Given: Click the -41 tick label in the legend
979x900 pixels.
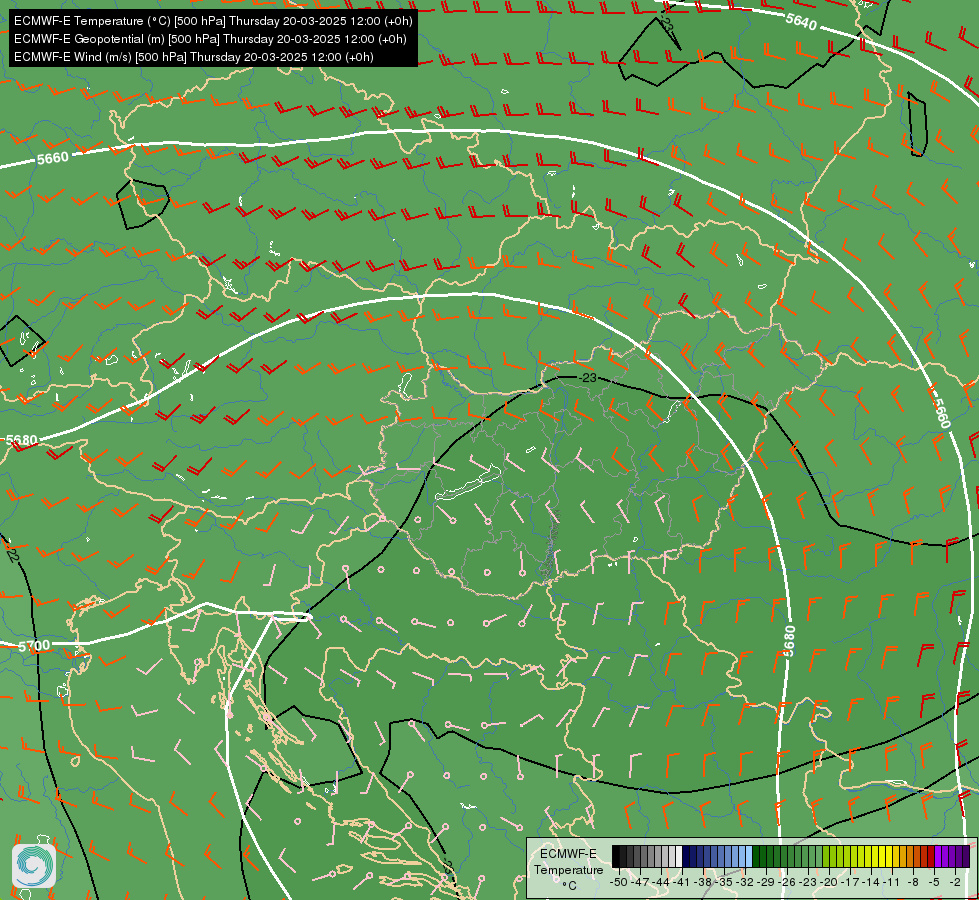Looking at the screenshot, I should (x=682, y=882).
